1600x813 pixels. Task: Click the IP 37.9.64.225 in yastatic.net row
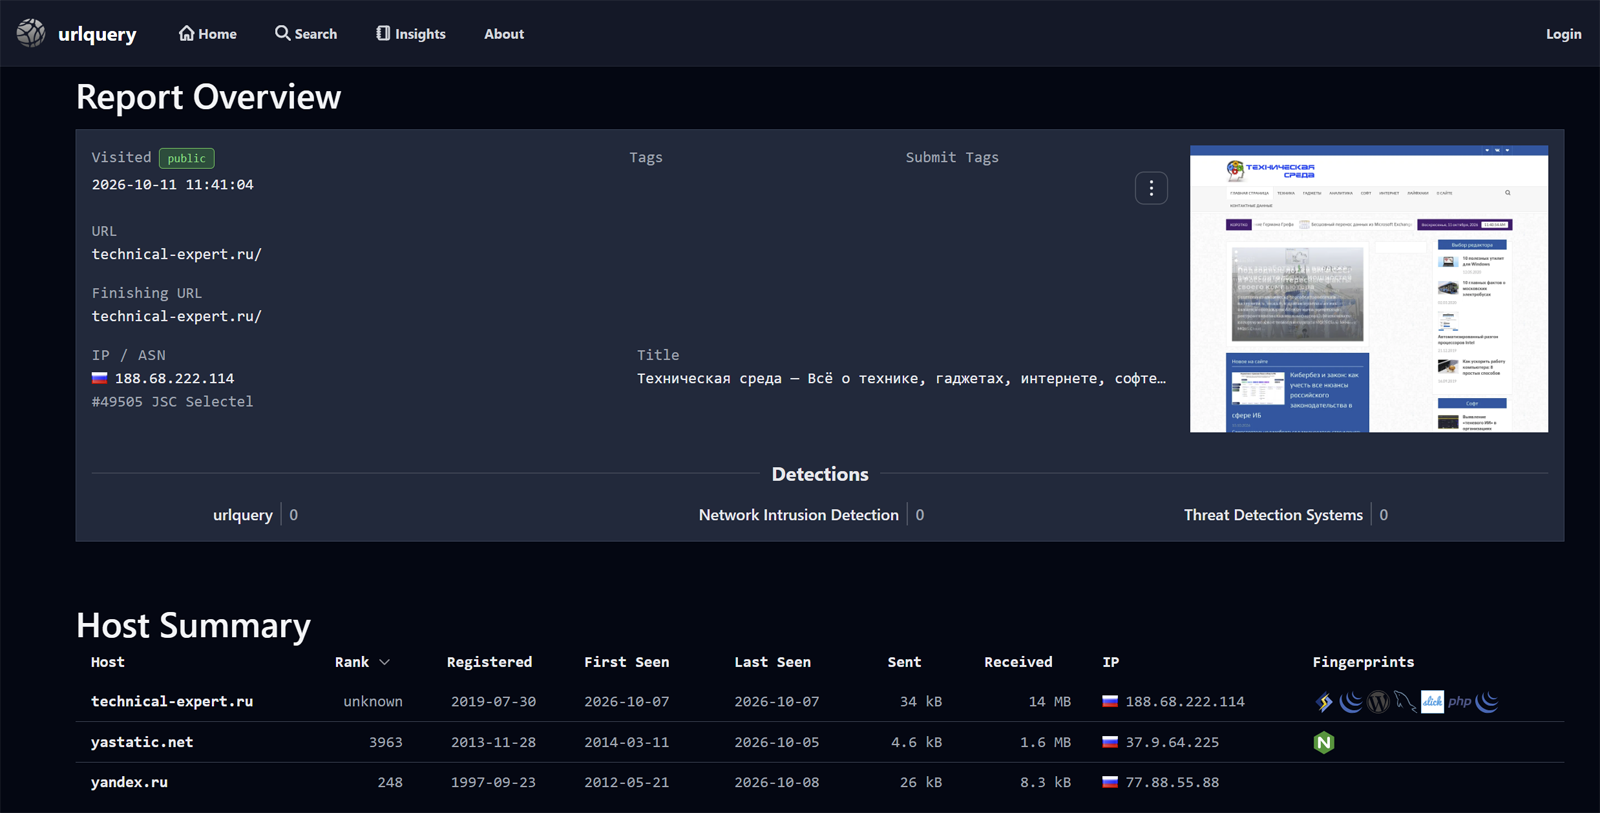(x=1172, y=742)
